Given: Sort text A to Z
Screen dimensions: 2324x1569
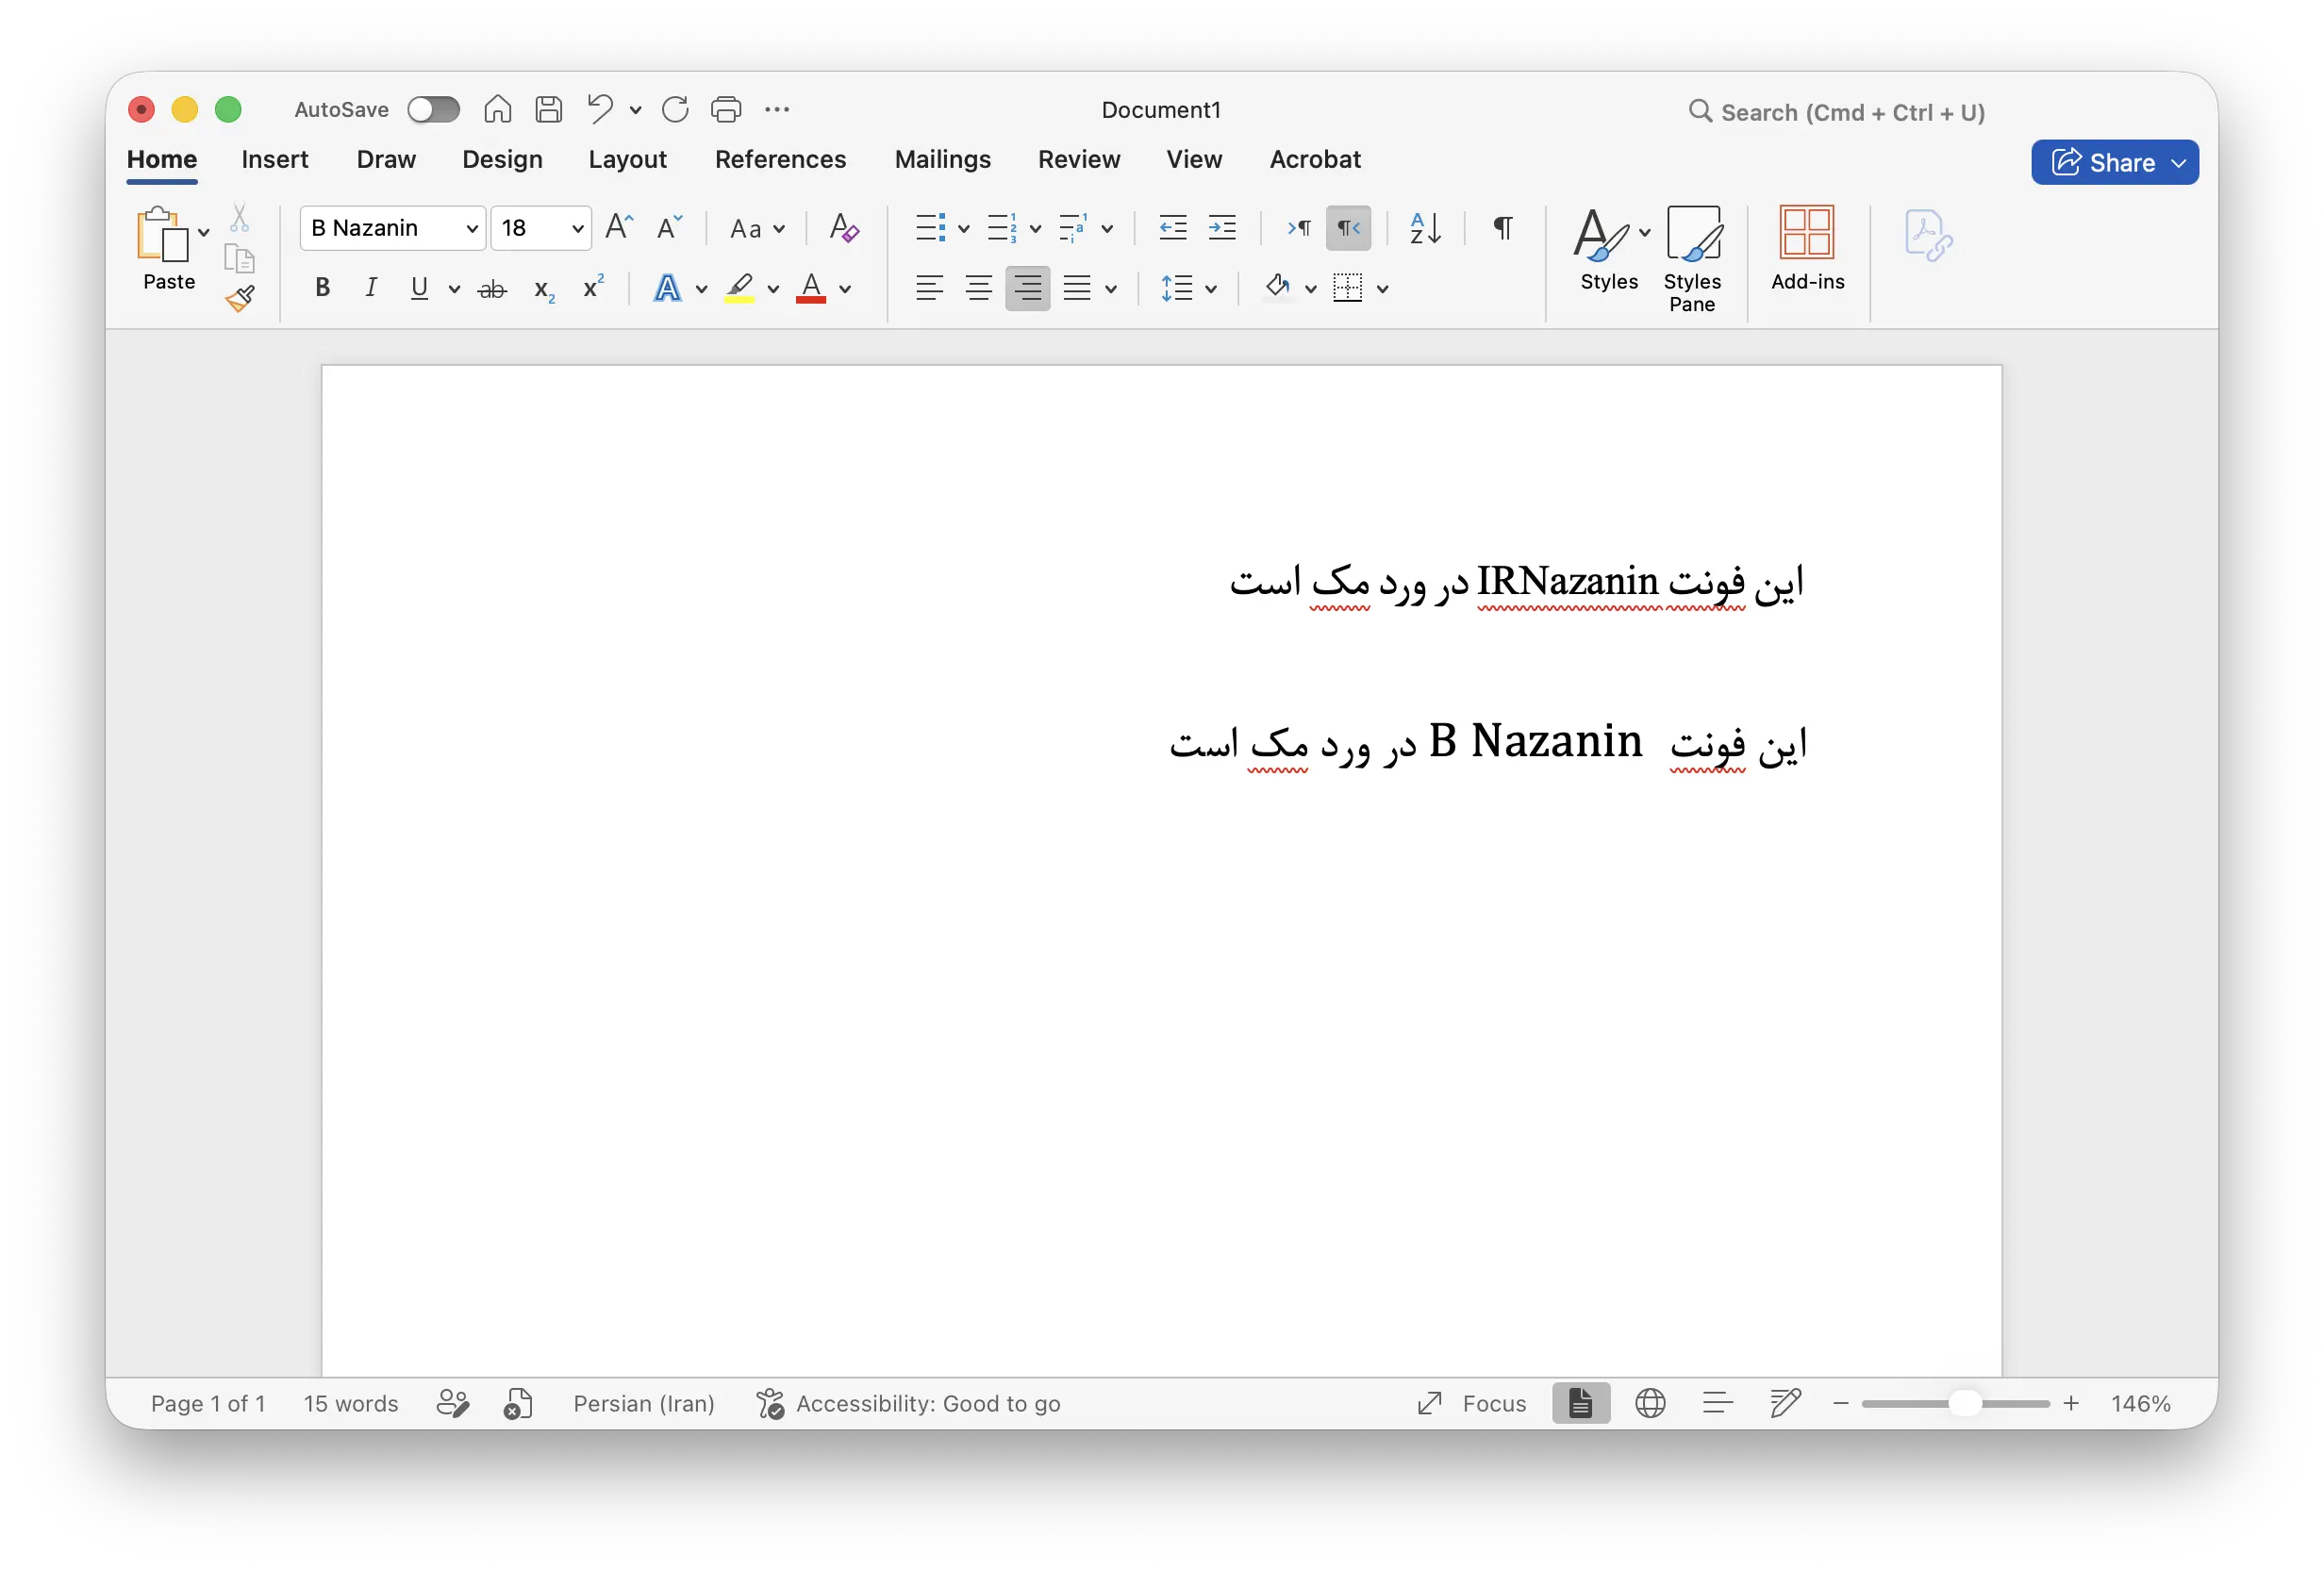Looking at the screenshot, I should 1424,228.
